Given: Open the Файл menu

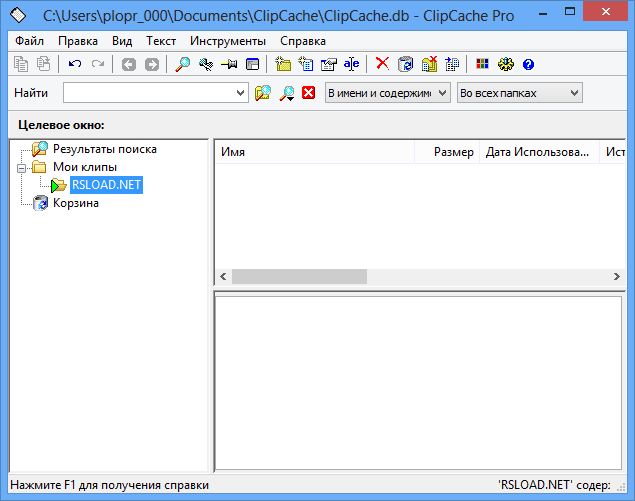Looking at the screenshot, I should point(30,41).
